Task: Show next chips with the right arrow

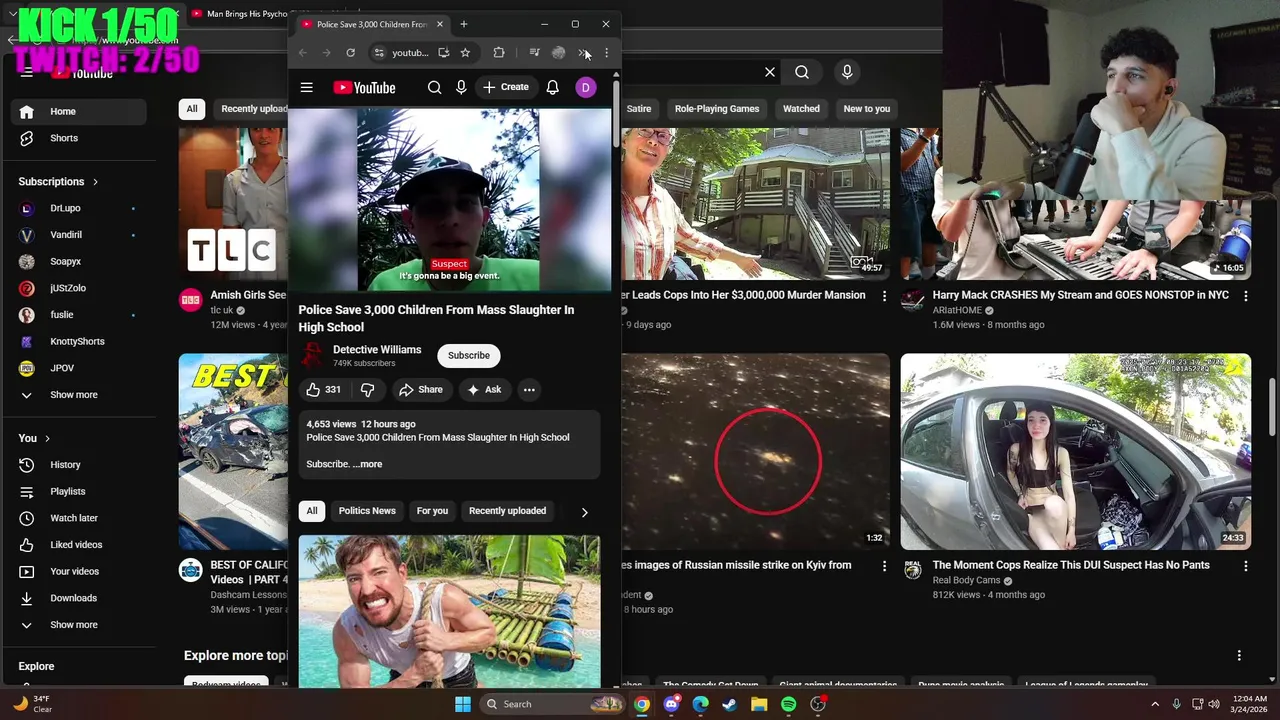Action: click(x=584, y=512)
